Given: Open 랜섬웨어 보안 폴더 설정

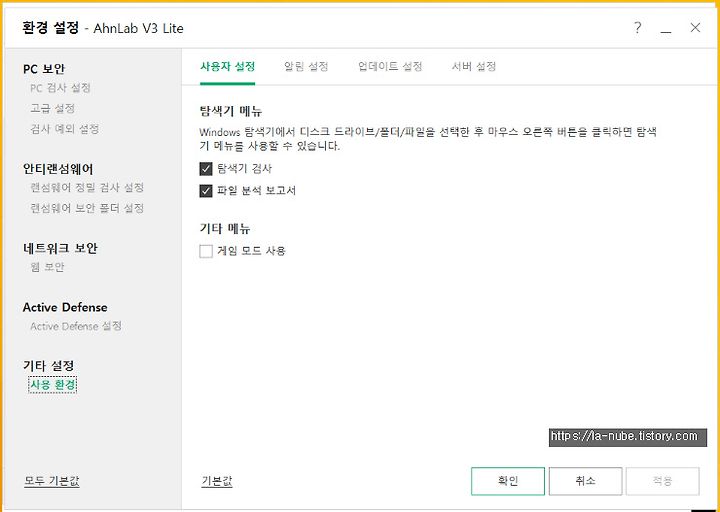Looking at the screenshot, I should click(x=87, y=208).
